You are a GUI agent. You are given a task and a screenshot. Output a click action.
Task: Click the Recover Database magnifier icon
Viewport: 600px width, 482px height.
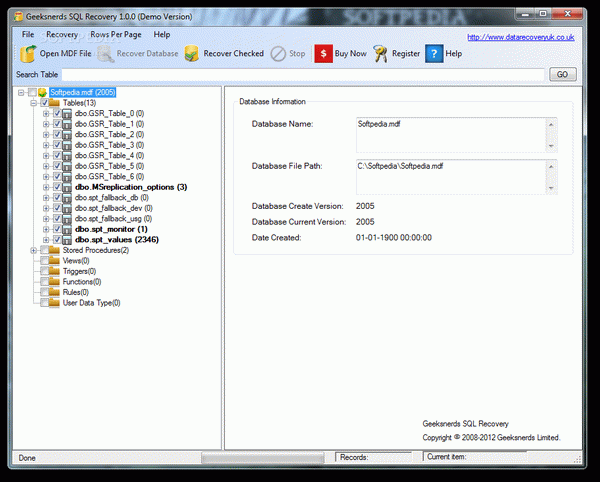(106, 54)
